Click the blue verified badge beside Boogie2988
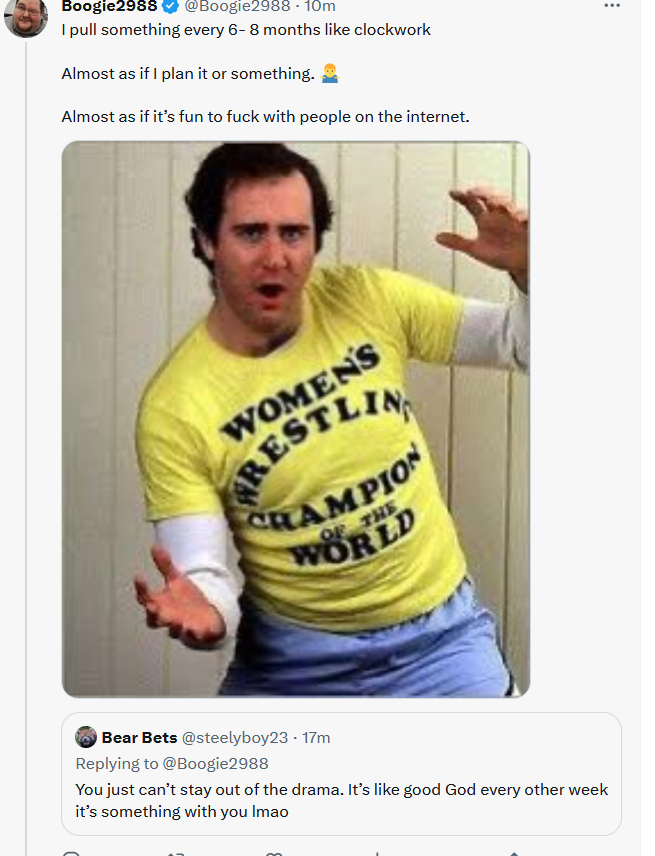Screen dimensions: 655x856 click(x=171, y=6)
